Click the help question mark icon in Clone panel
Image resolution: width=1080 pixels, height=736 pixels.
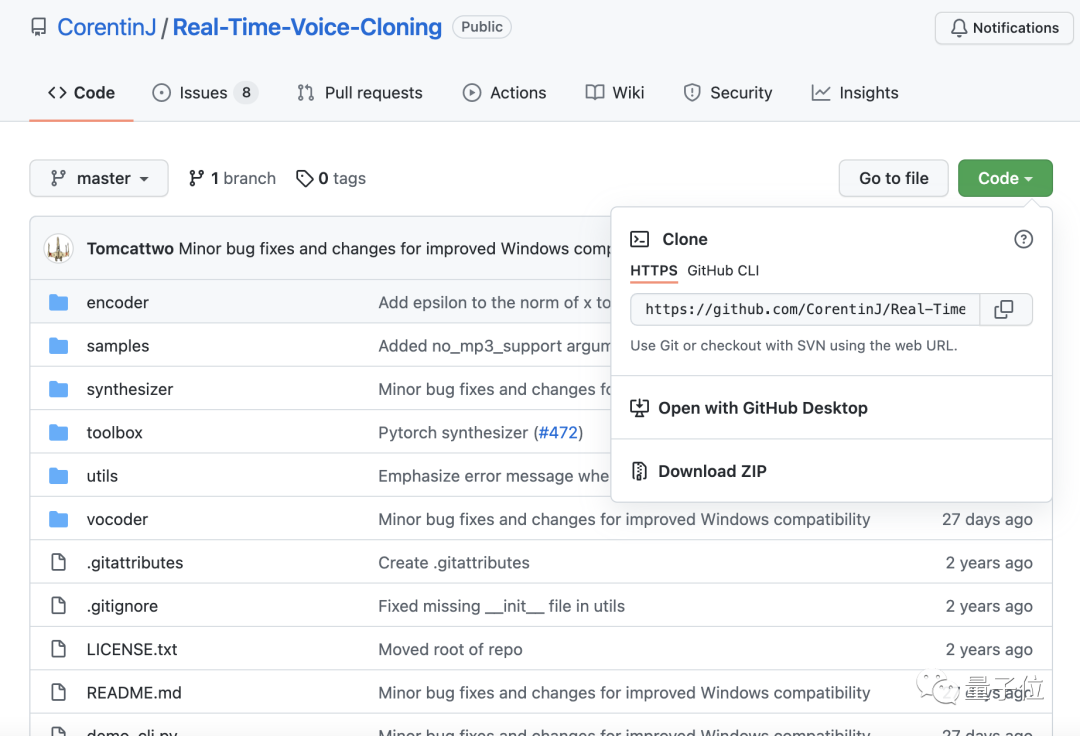1024,239
